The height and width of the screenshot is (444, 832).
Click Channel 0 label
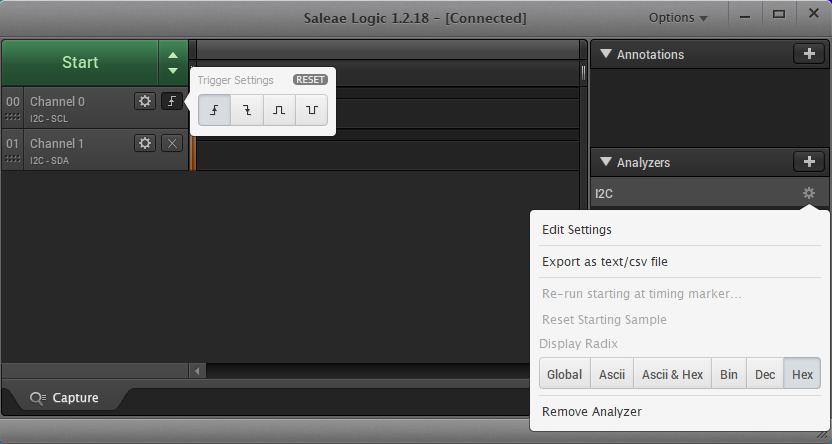click(57, 101)
